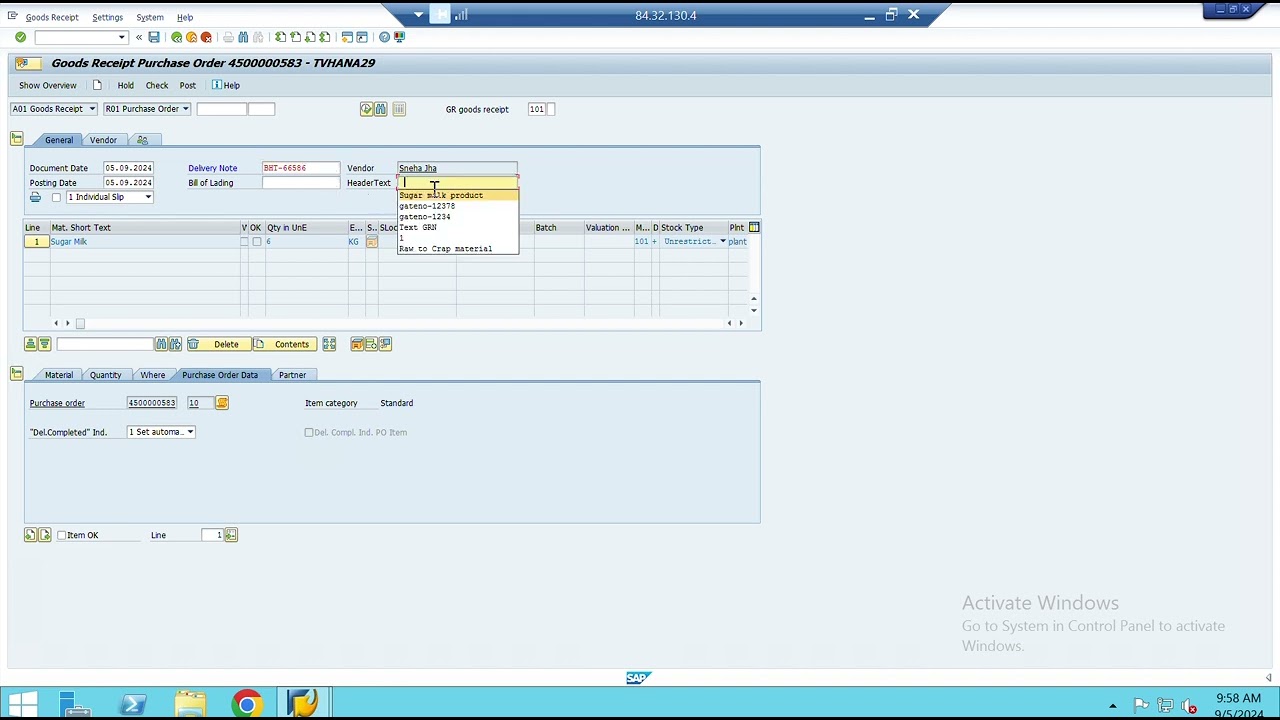Click the blue Help question mark icon

[x=384, y=37]
